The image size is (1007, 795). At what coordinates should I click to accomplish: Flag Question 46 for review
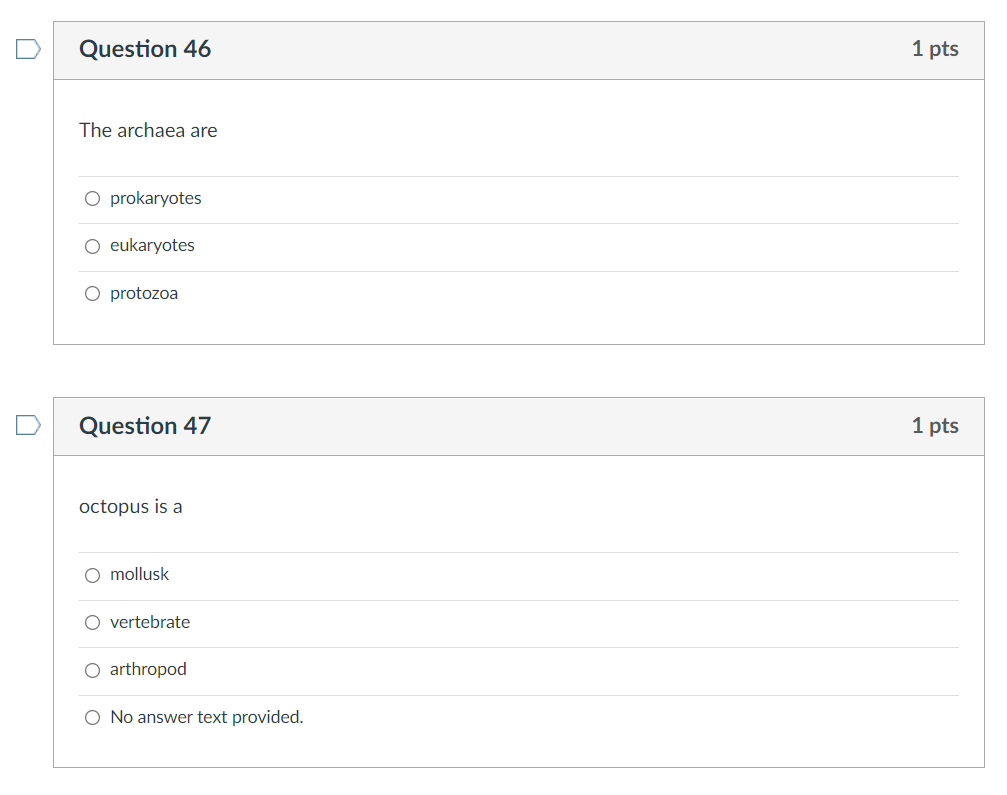pyautogui.click(x=28, y=49)
